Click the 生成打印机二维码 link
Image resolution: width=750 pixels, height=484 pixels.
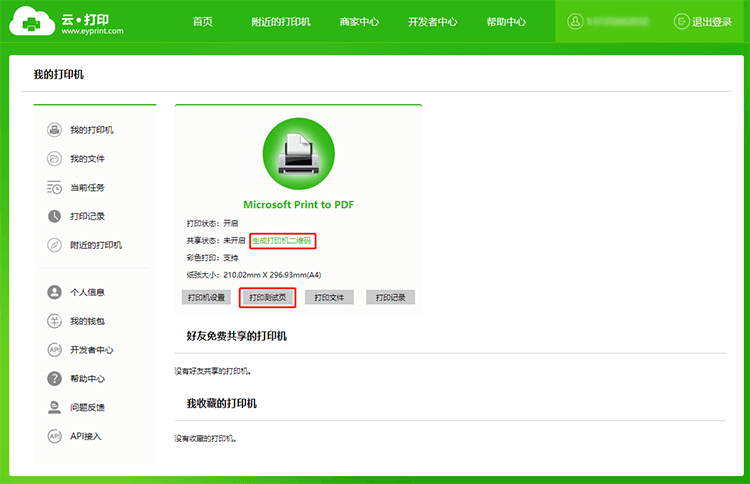(x=282, y=241)
